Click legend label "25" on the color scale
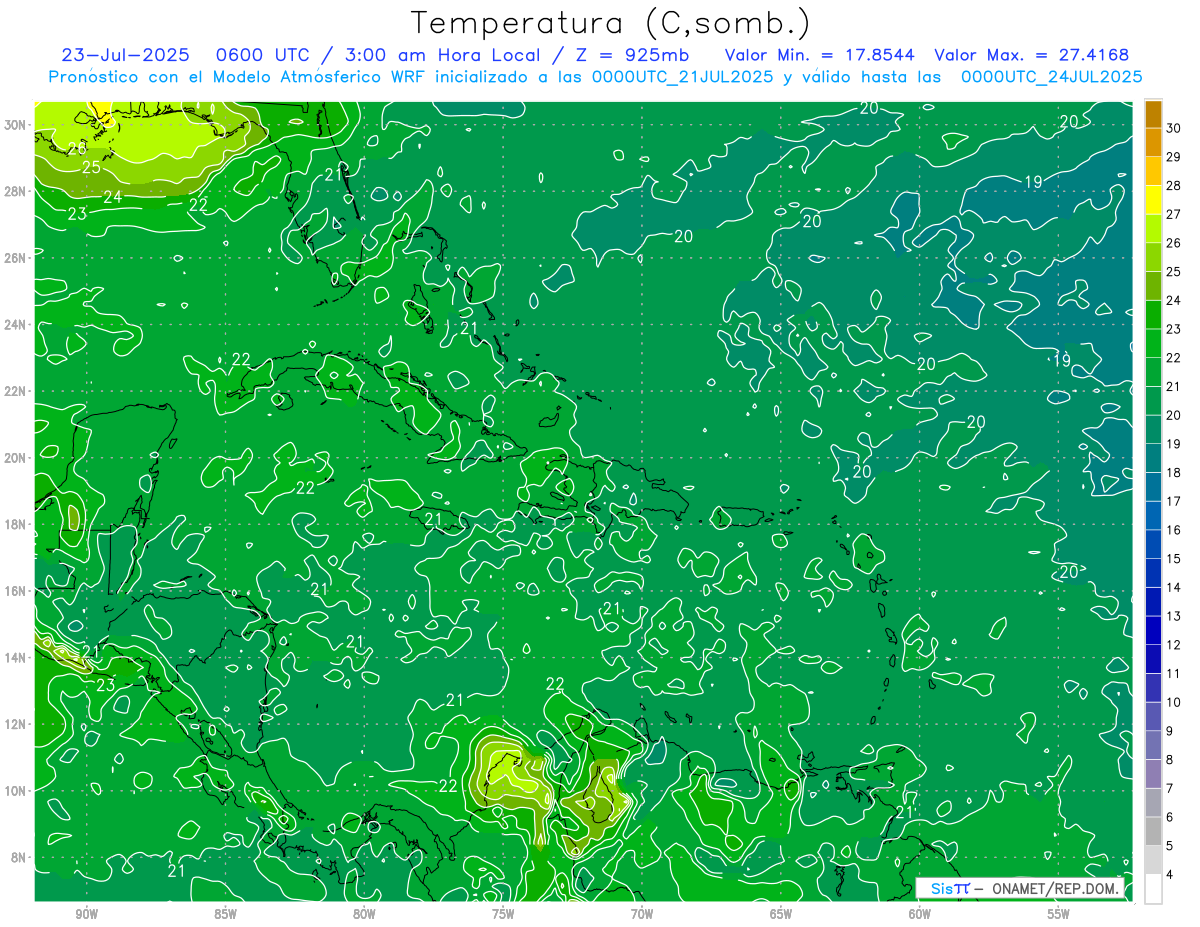 1173,271
